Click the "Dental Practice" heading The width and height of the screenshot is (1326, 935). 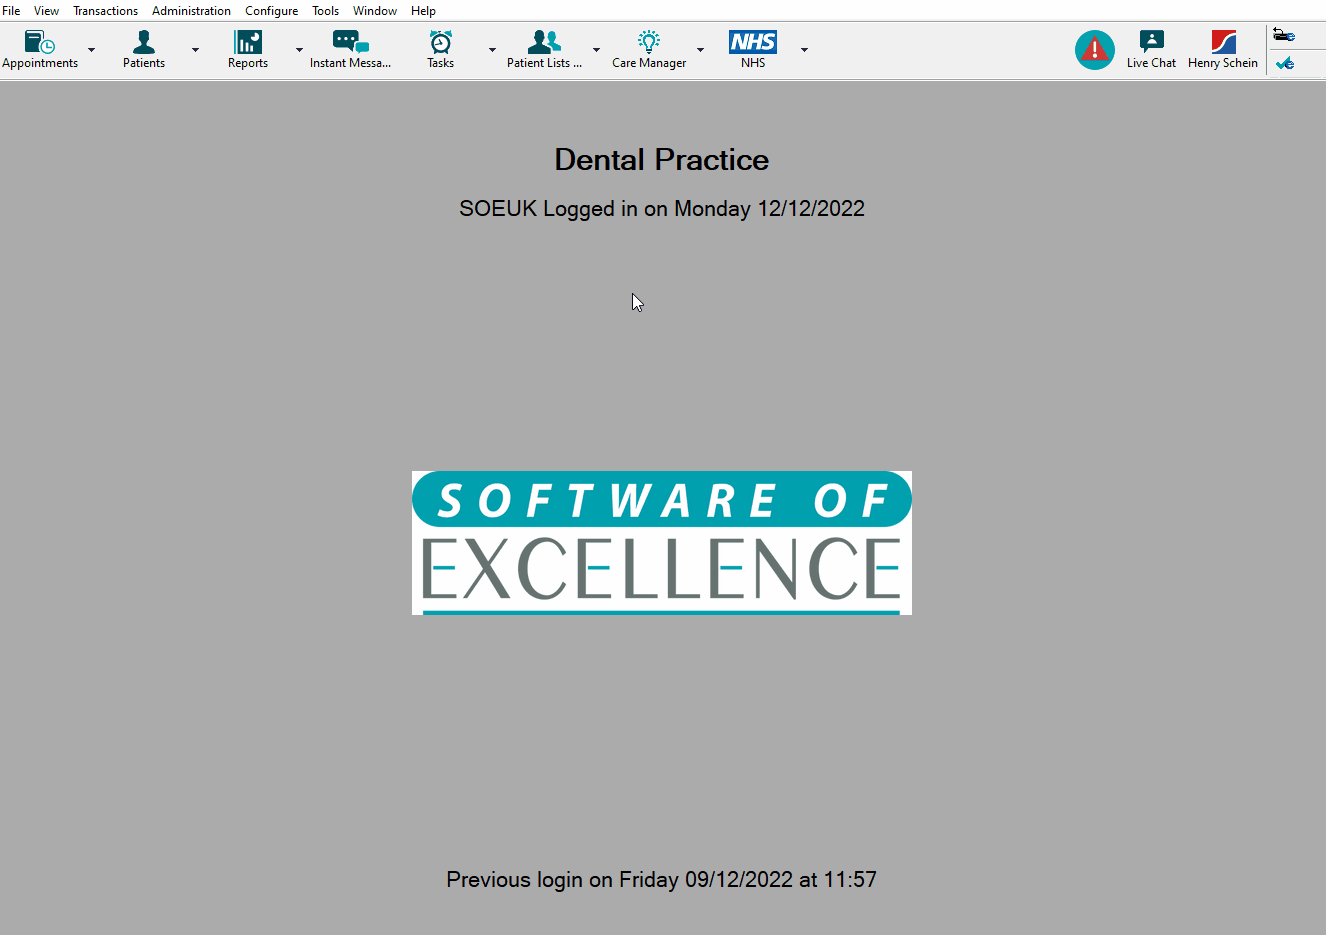(x=662, y=160)
